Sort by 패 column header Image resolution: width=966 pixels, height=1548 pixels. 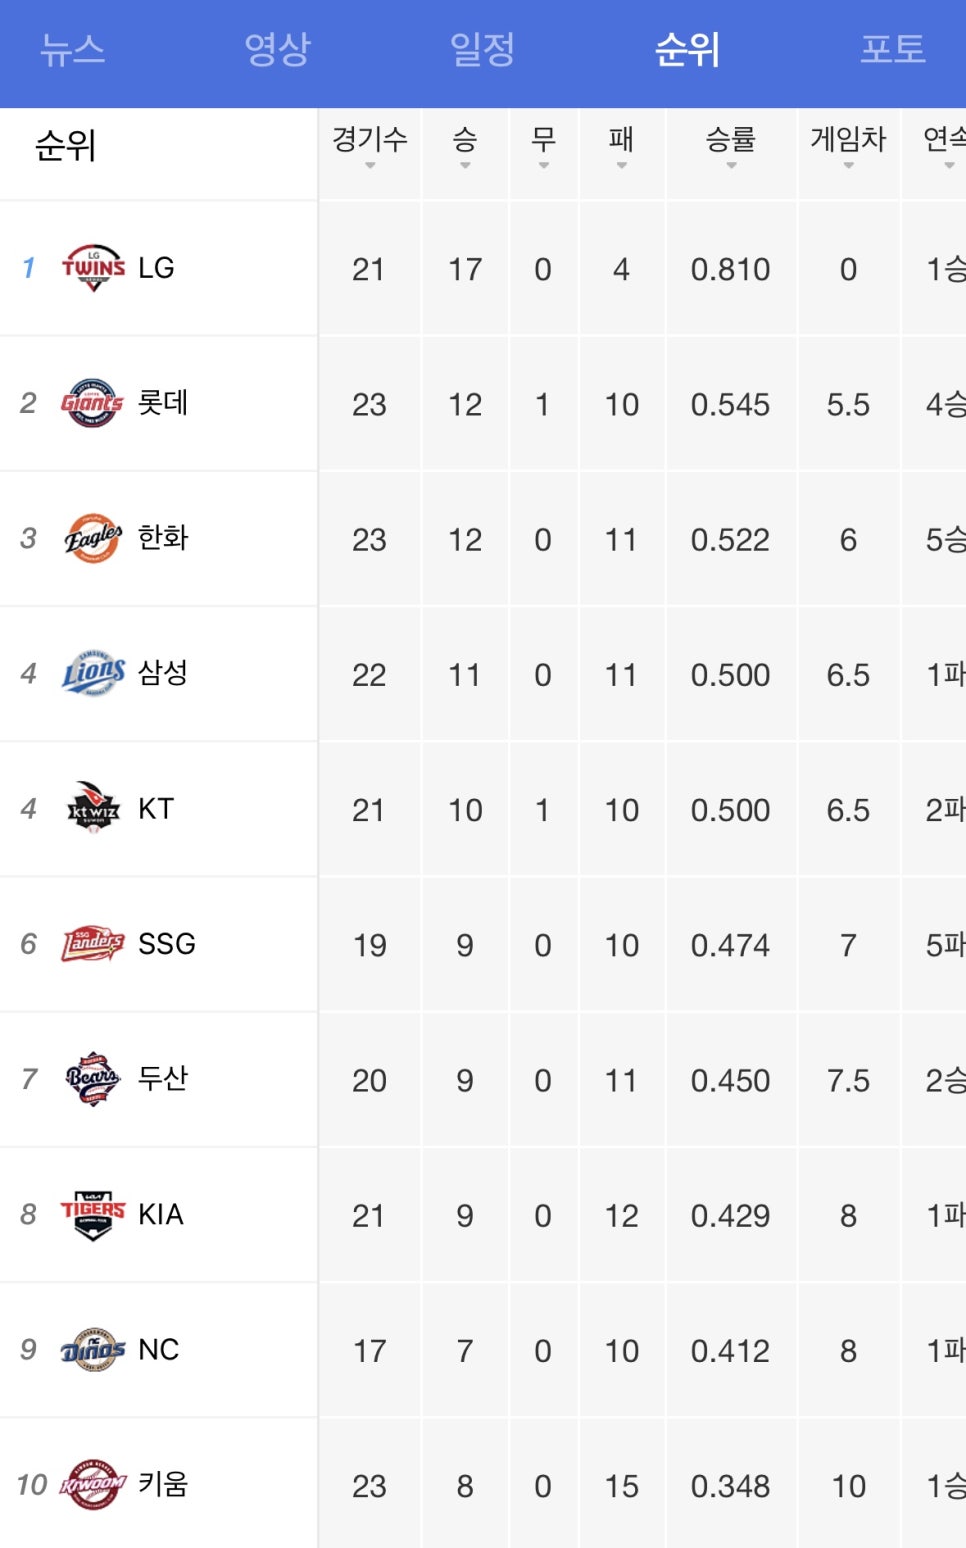[621, 146]
